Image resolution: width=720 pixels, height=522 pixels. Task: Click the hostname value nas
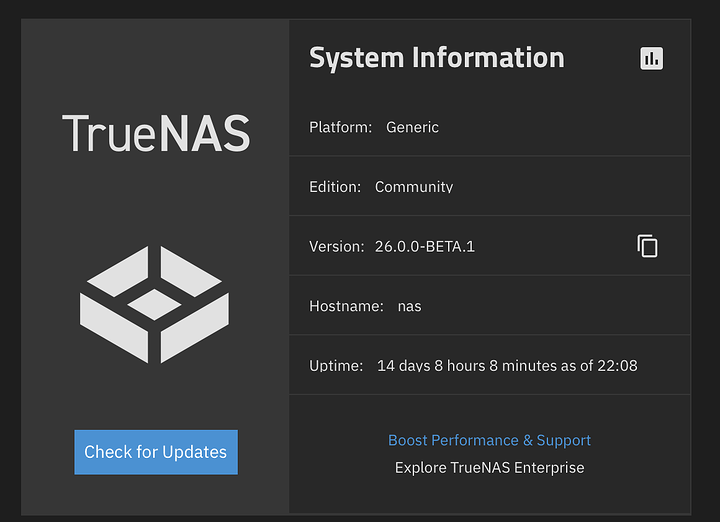[x=409, y=306]
